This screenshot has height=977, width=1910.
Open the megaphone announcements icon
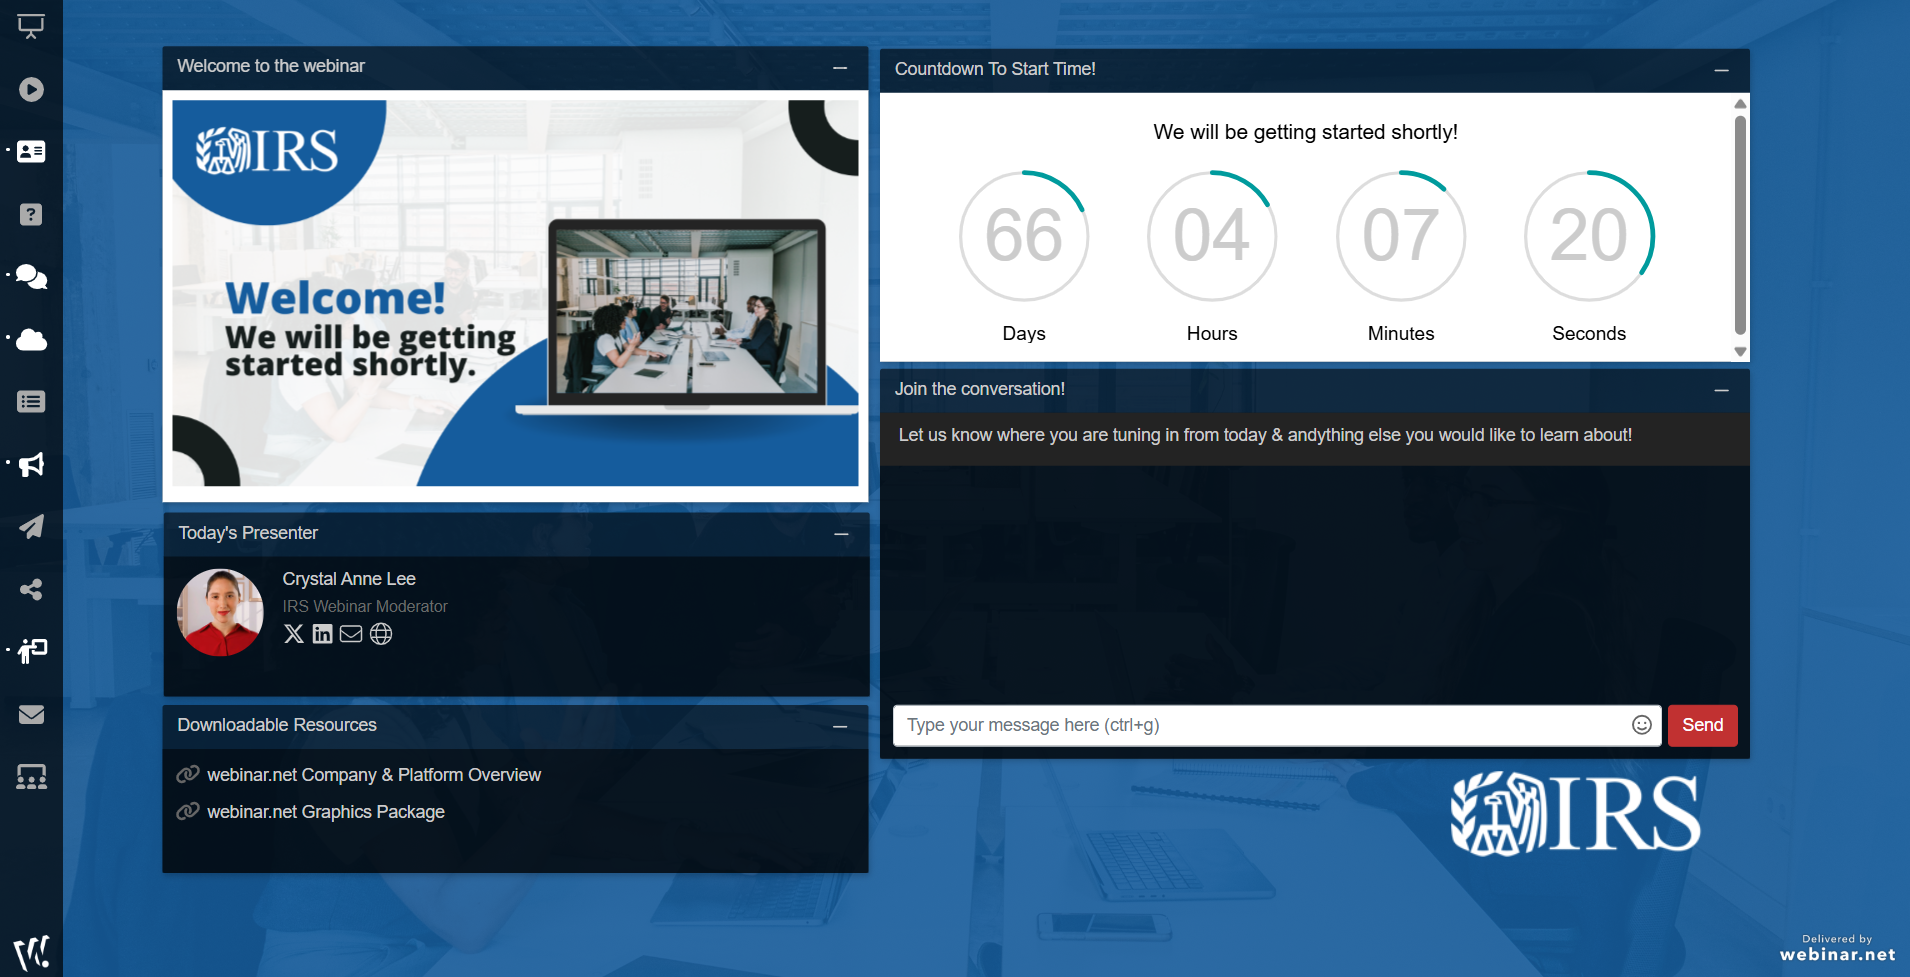[31, 464]
